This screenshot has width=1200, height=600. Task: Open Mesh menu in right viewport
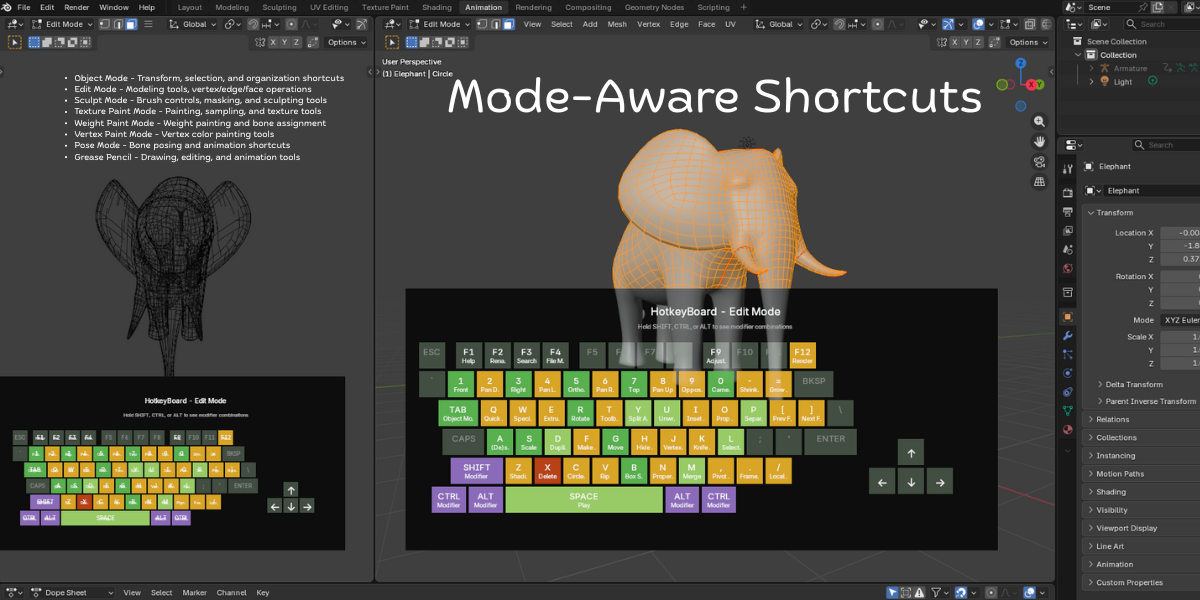pos(618,24)
